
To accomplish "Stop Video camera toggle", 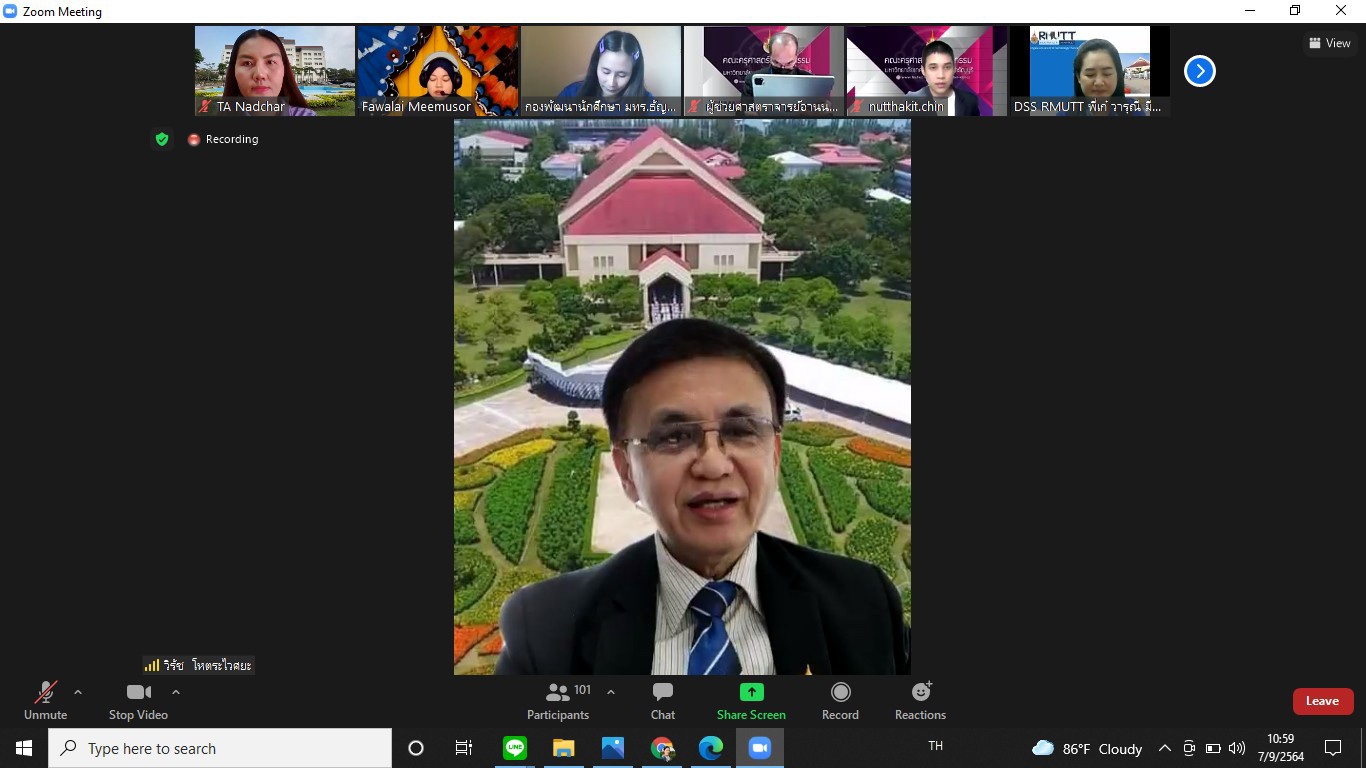I will click(x=138, y=699).
